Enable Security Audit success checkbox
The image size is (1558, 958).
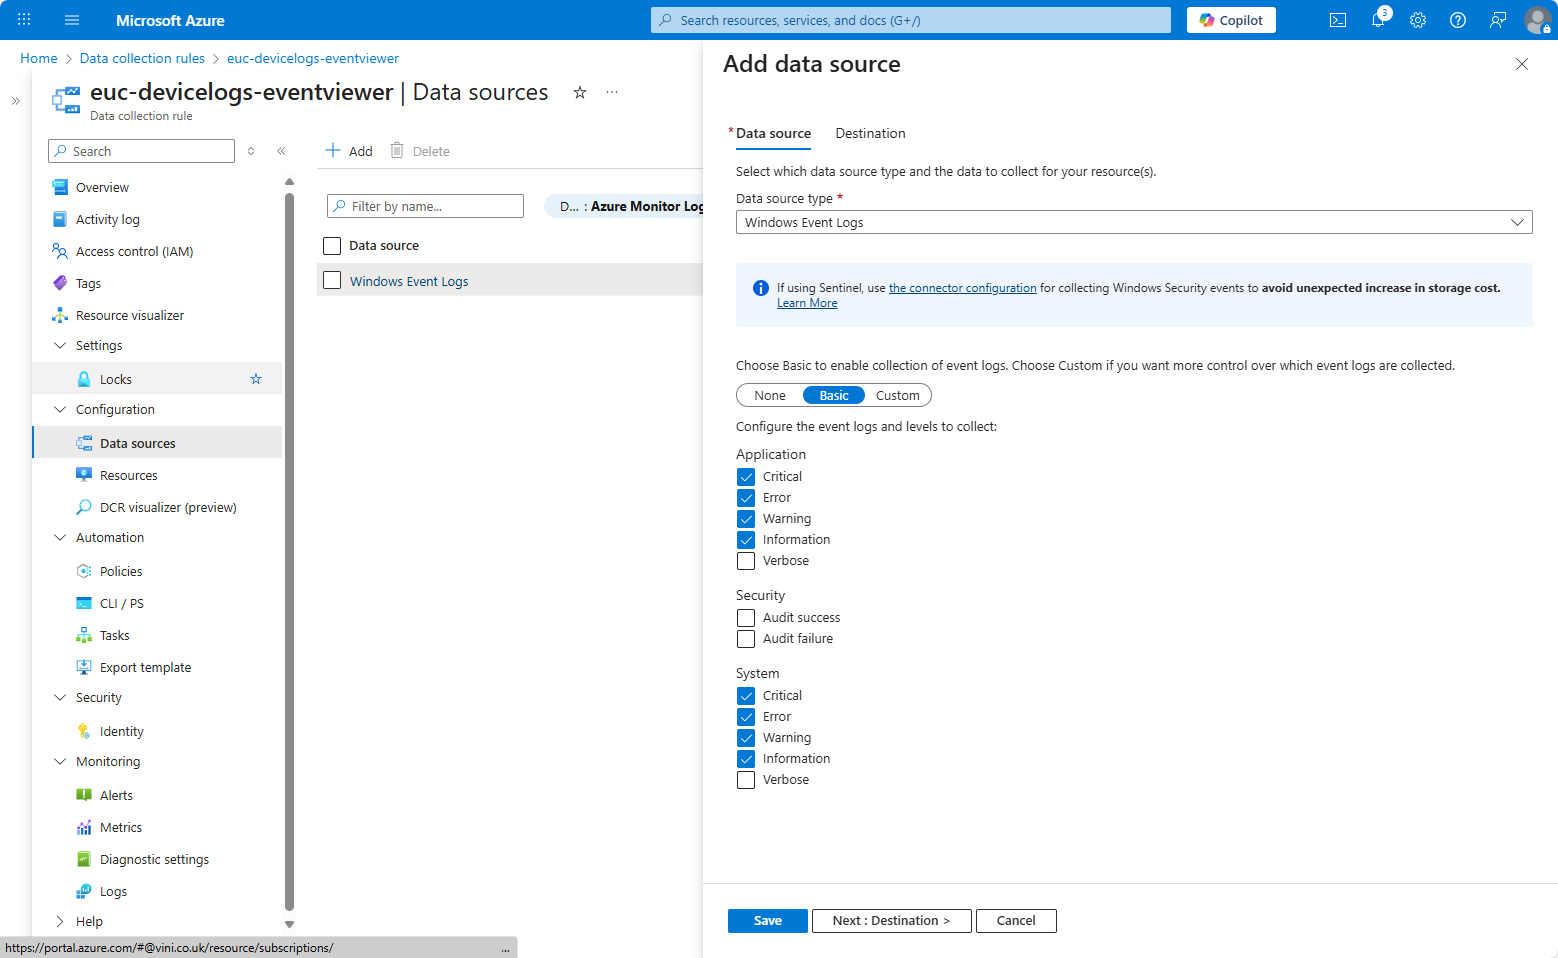pyautogui.click(x=746, y=618)
